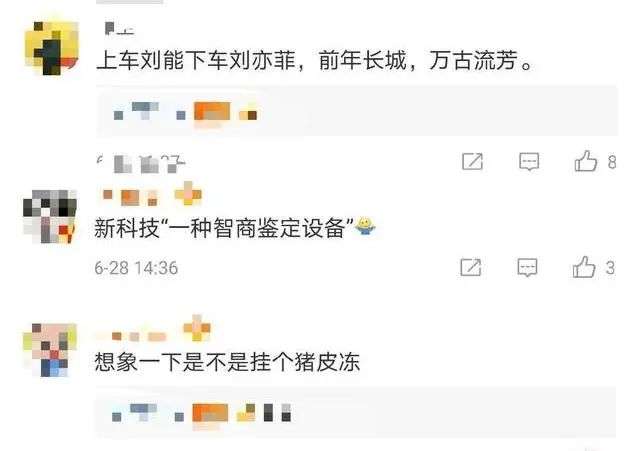This screenshot has width=640, height=451.
Task: Open the first commenter's yellow avatar
Action: (51, 48)
